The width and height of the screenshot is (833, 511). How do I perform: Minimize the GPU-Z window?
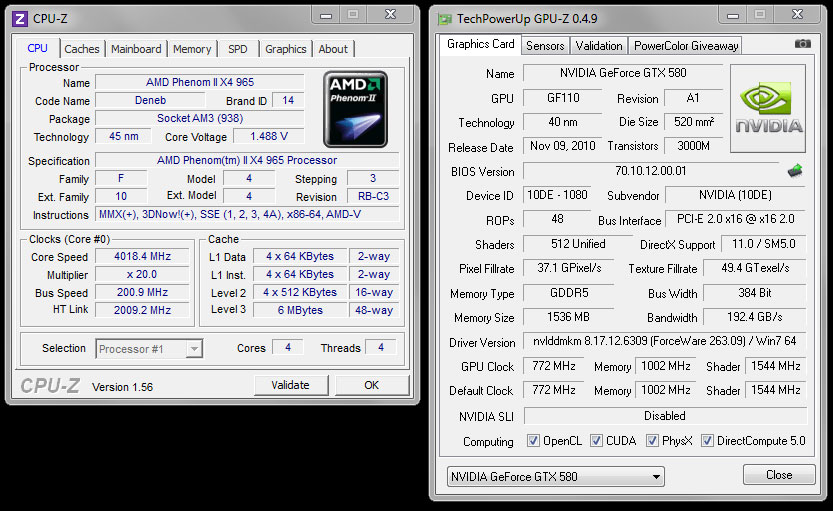(x=733, y=15)
